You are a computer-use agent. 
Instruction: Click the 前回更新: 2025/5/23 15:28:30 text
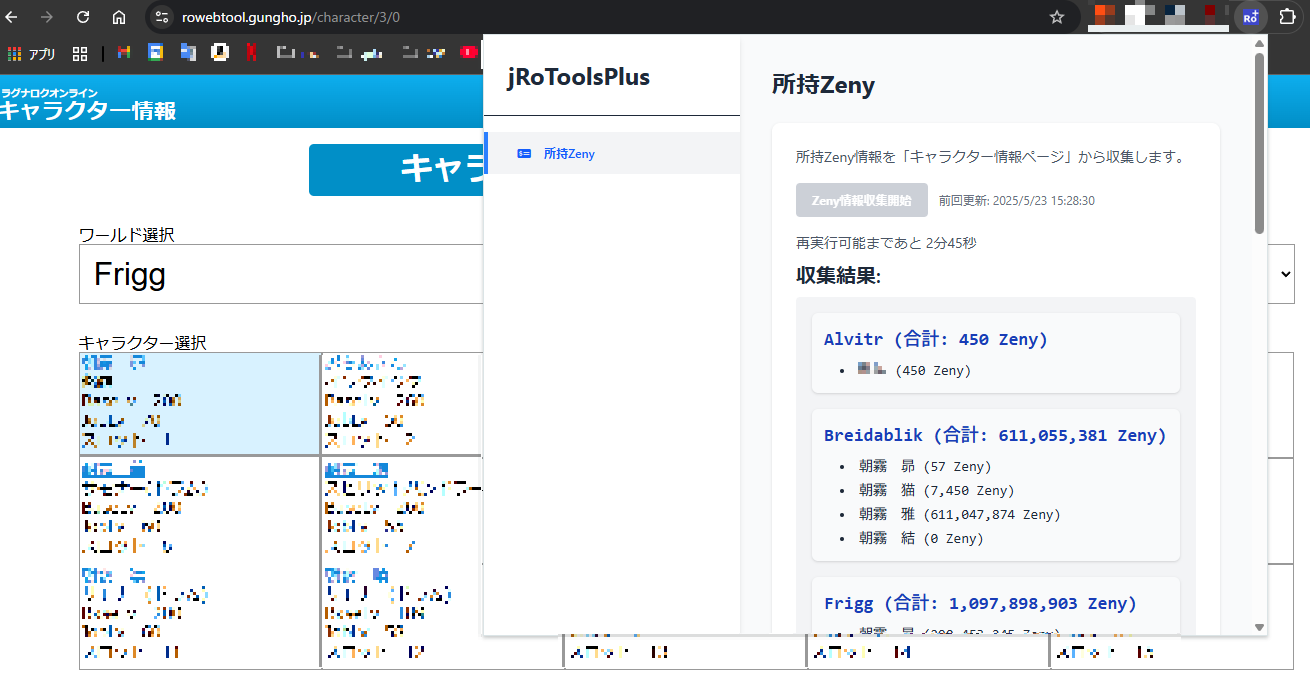[1016, 201]
